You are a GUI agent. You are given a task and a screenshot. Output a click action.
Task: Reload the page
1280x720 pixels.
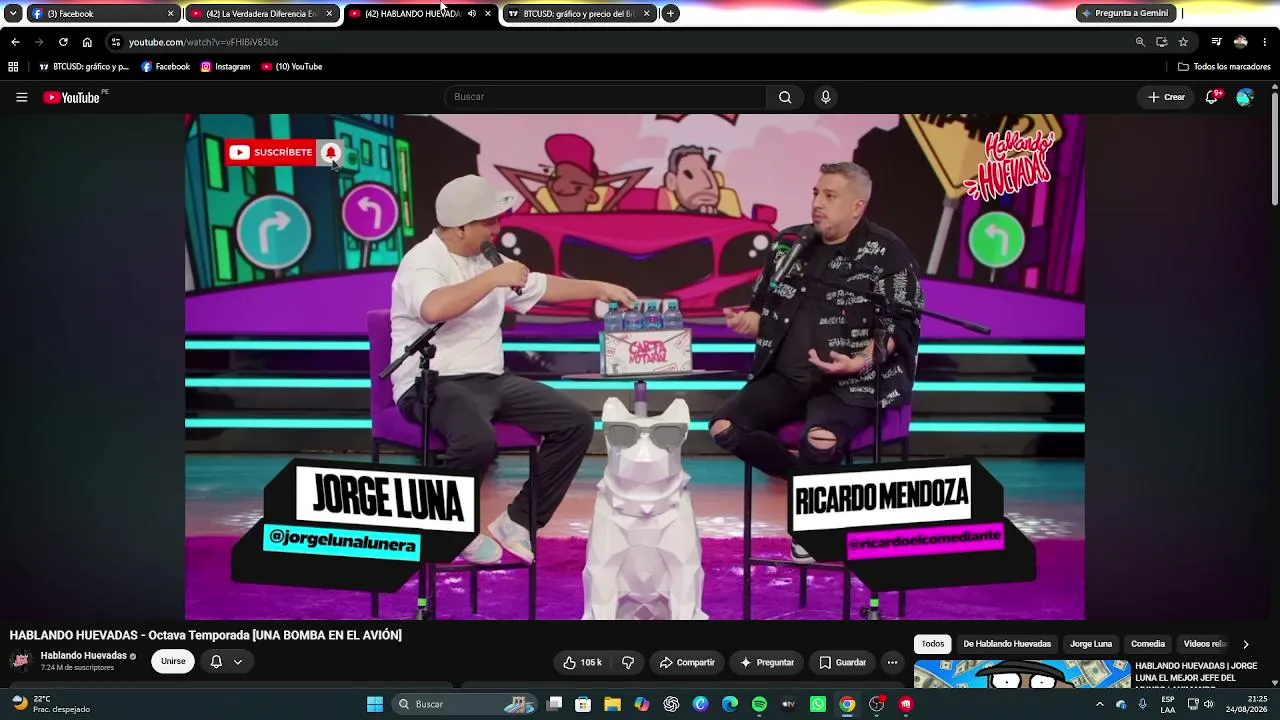coord(63,42)
